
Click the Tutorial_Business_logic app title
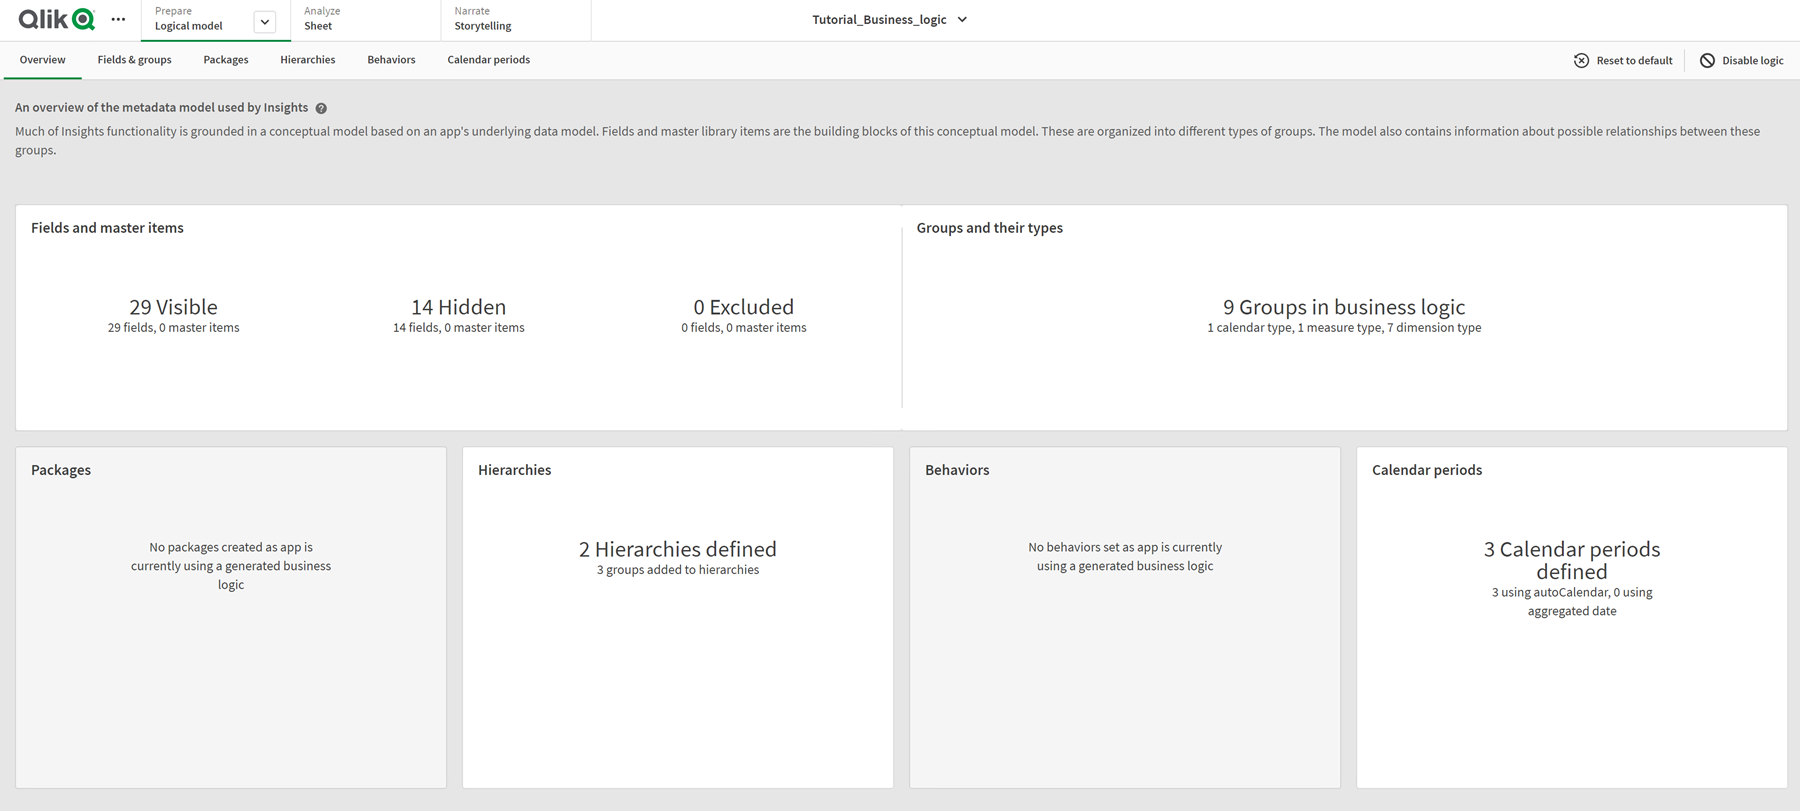(879, 19)
